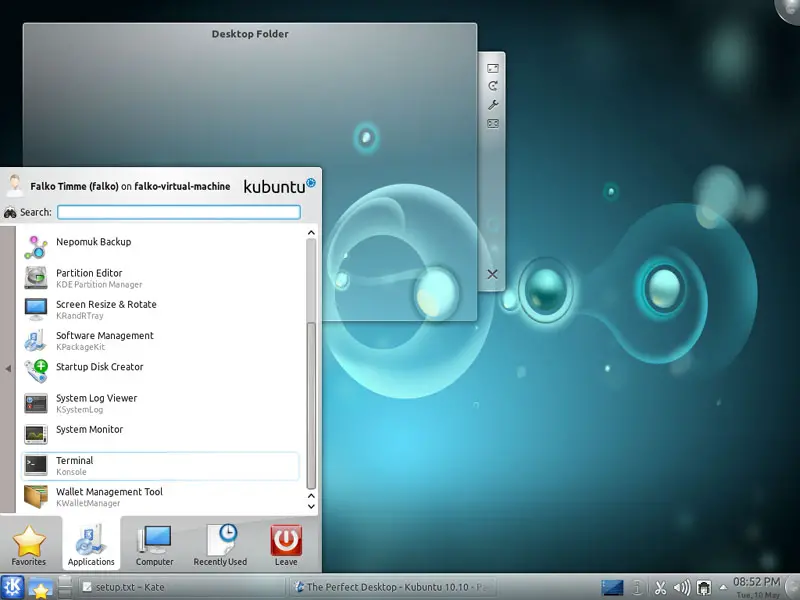Switch to the Applications tab

pos(91,545)
